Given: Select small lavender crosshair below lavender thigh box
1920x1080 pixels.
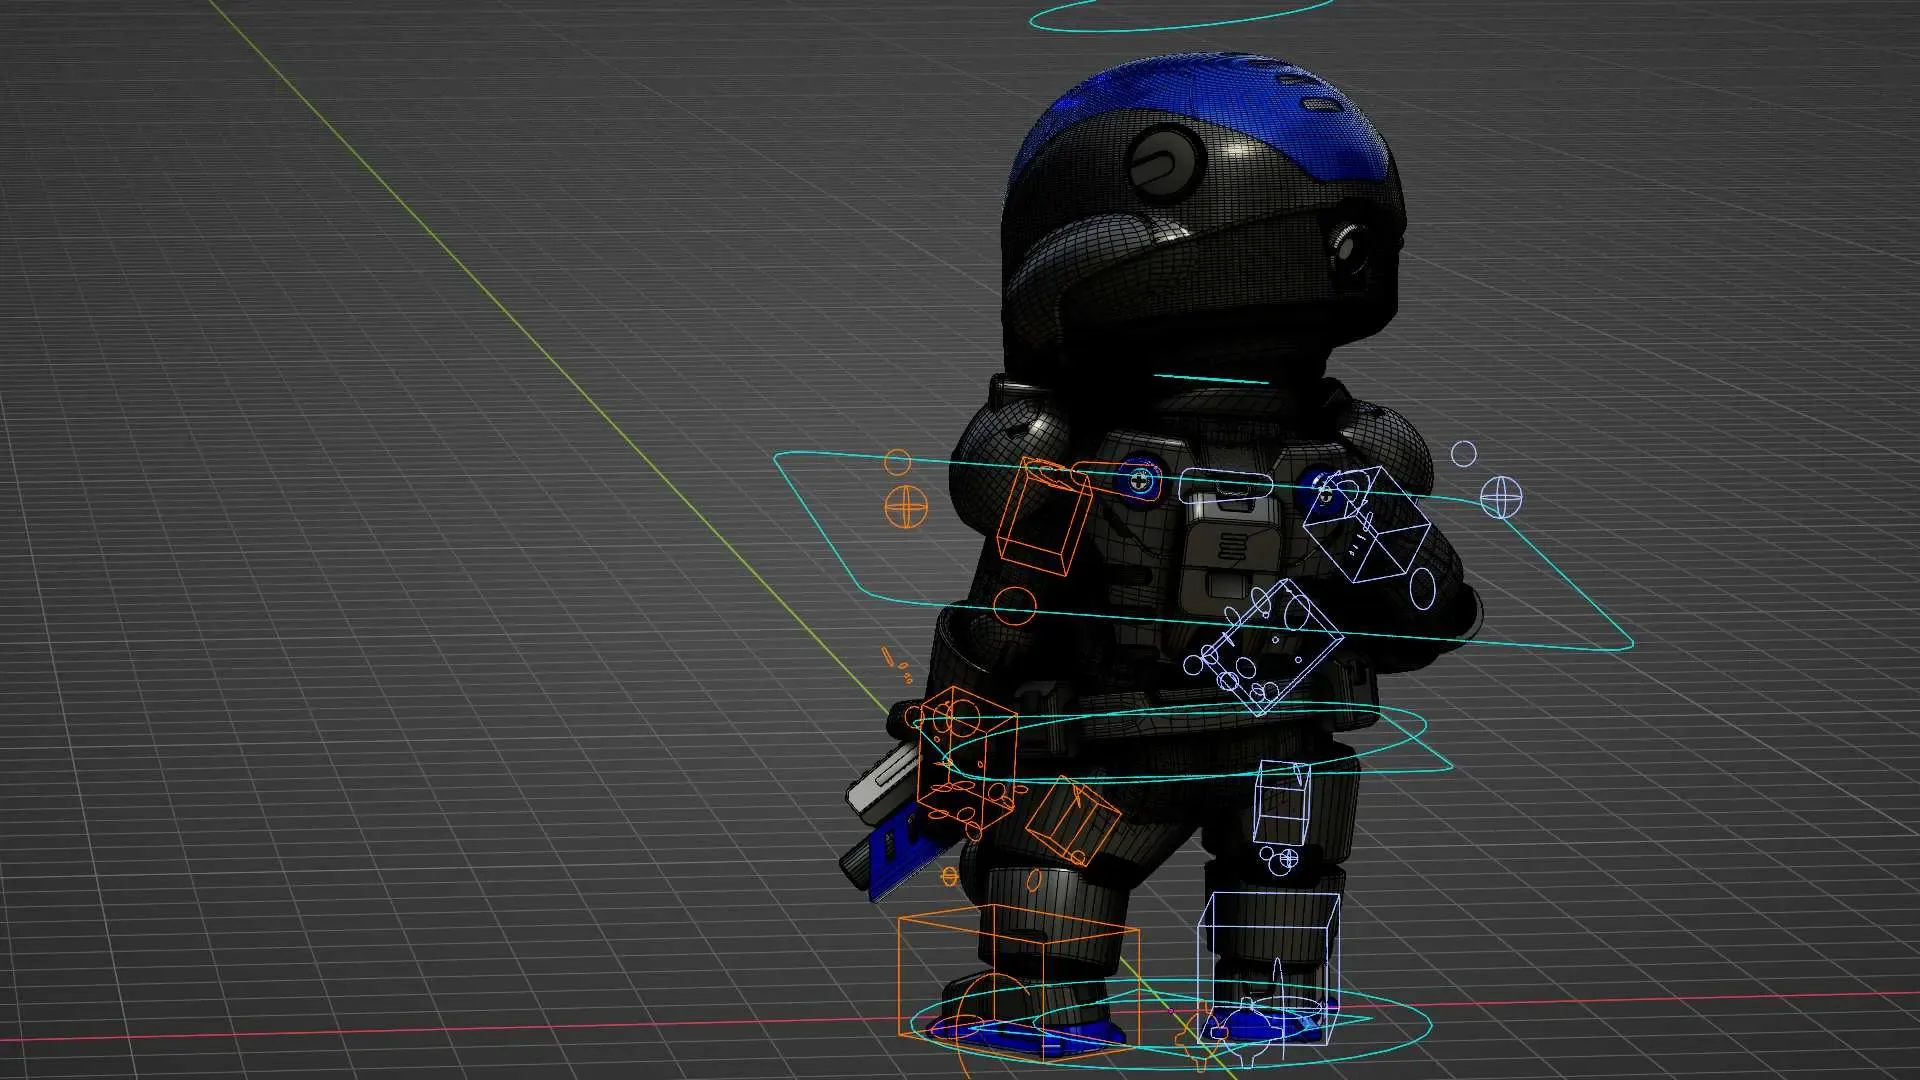Looking at the screenshot, I should tap(1288, 858).
